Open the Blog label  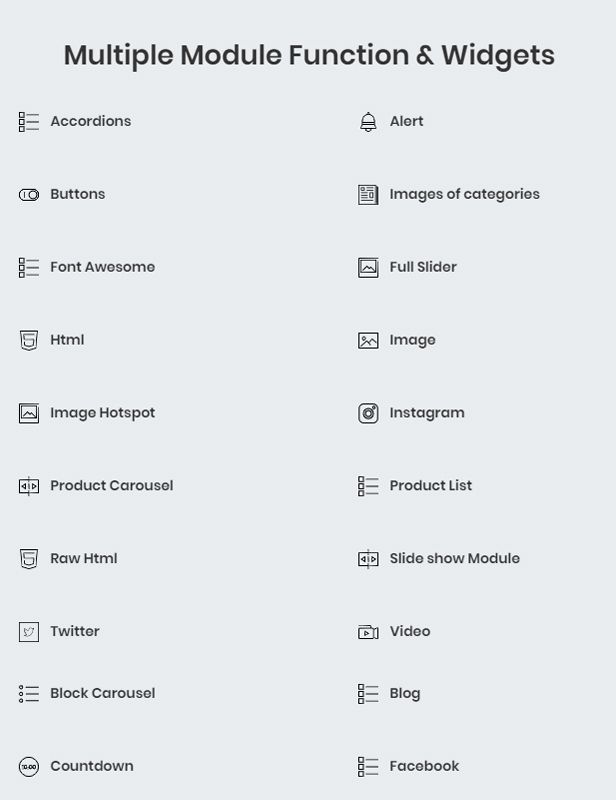[404, 694]
